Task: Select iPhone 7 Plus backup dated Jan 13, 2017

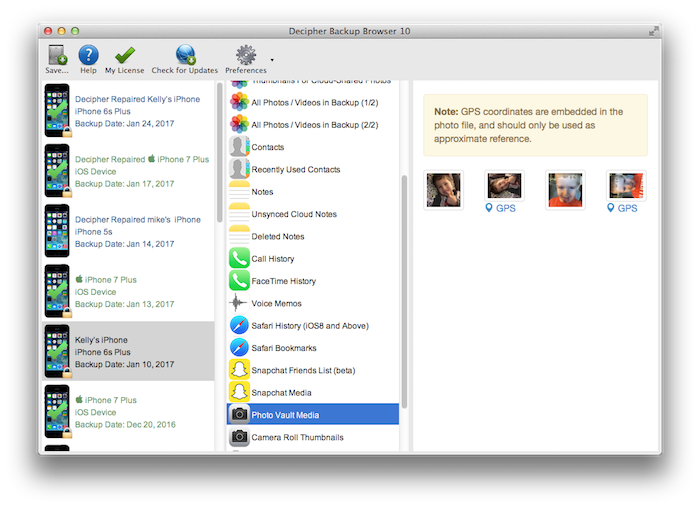Action: (x=129, y=291)
